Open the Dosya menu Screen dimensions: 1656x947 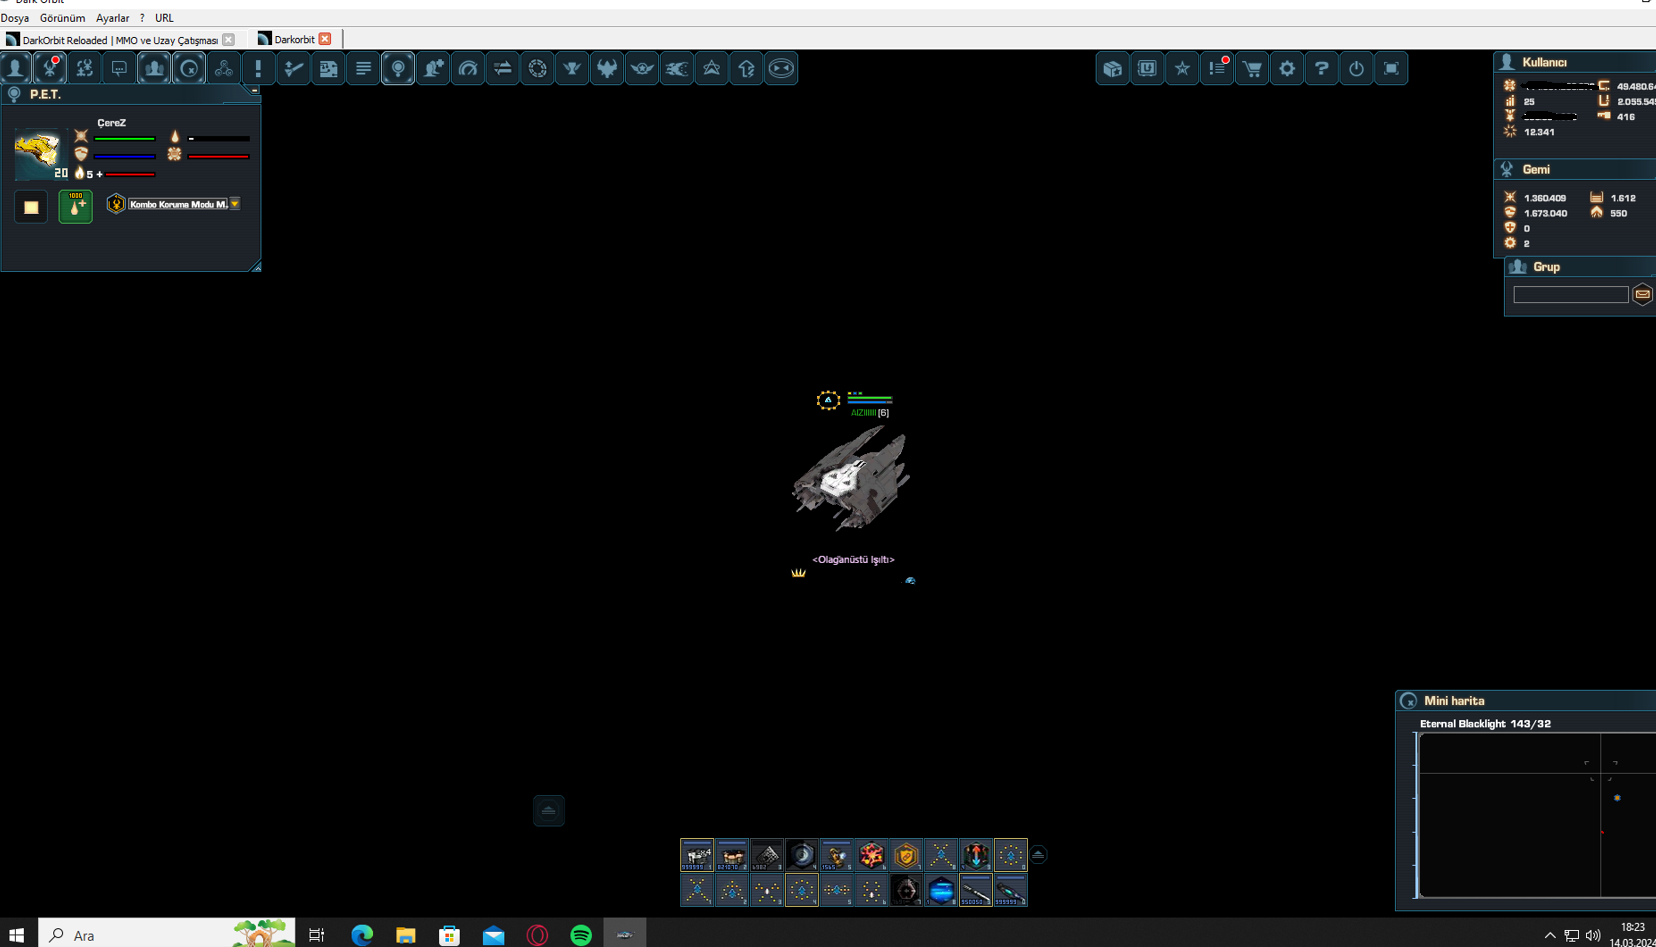[x=15, y=18]
